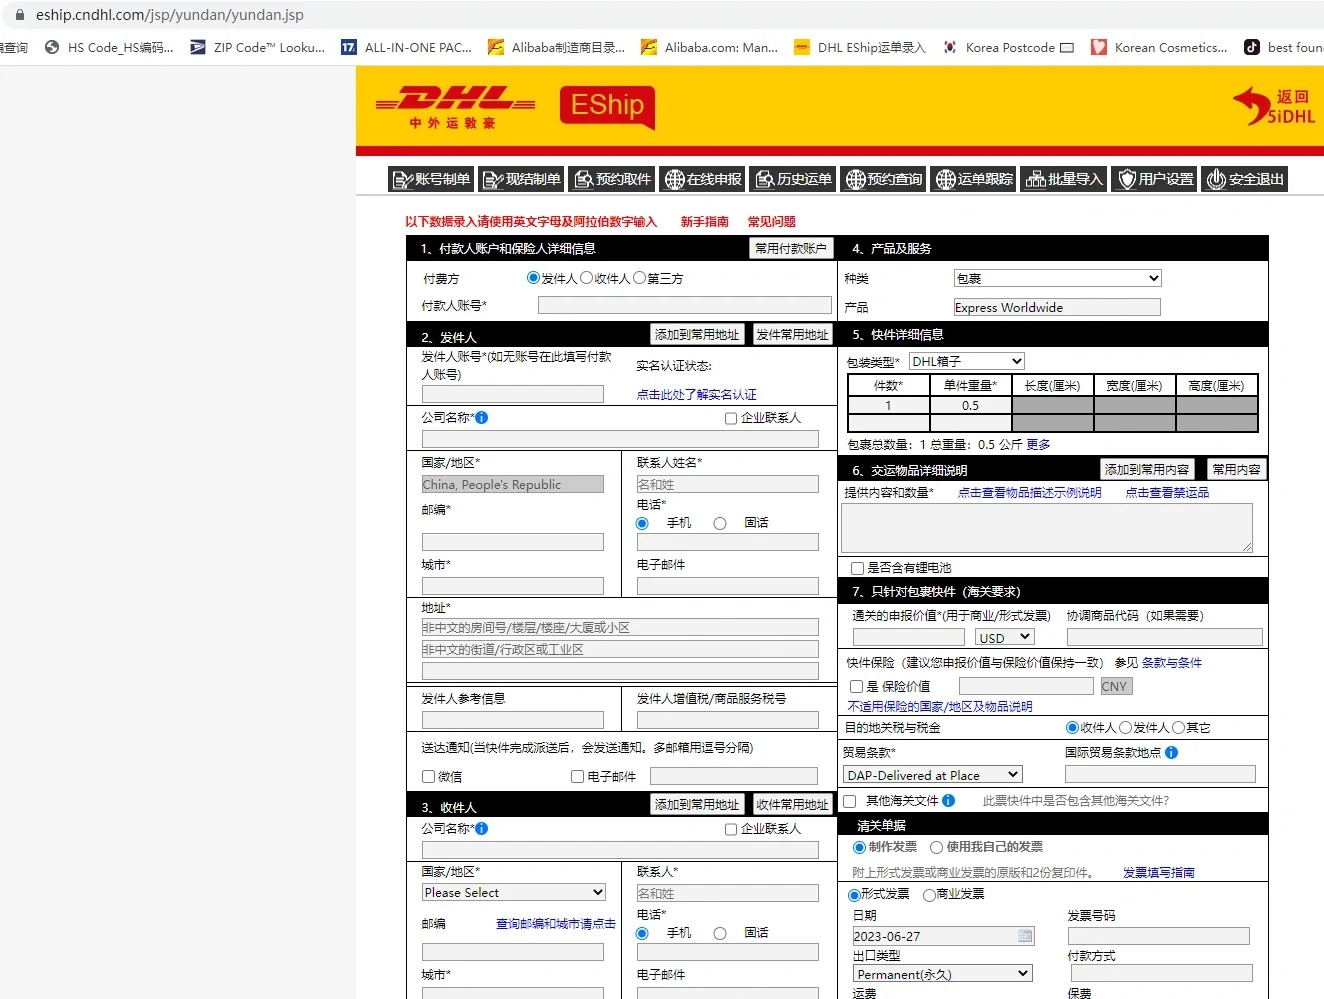Click 发件常用地址 button
This screenshot has height=999, width=1324.
(792, 334)
